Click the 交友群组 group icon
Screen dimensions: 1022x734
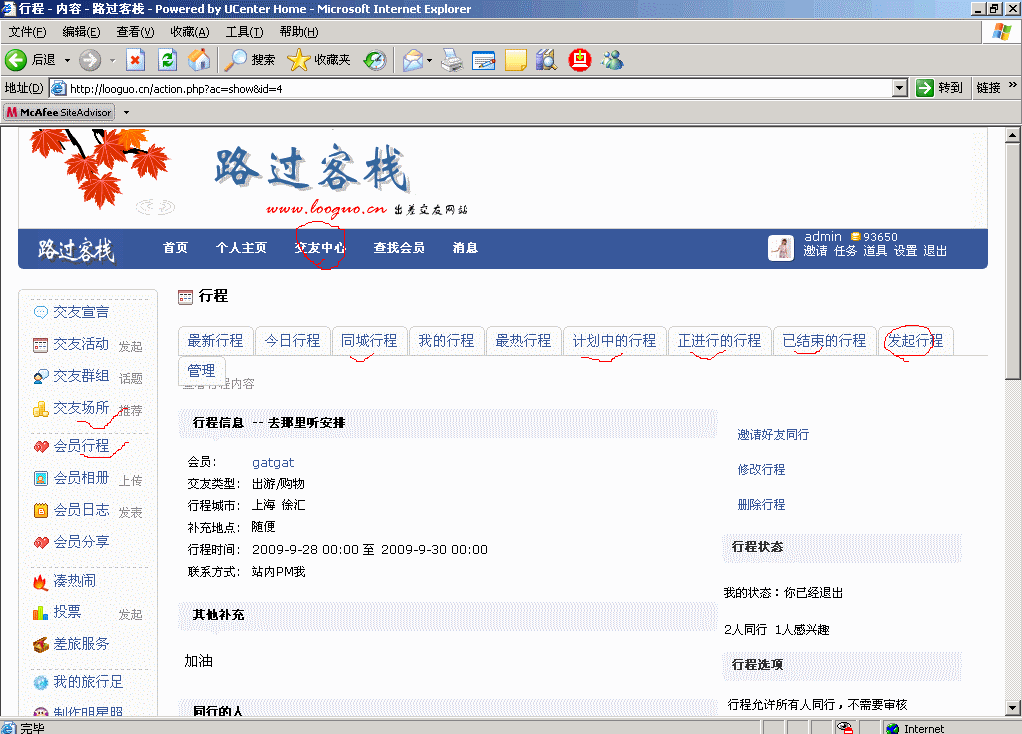(x=40, y=376)
